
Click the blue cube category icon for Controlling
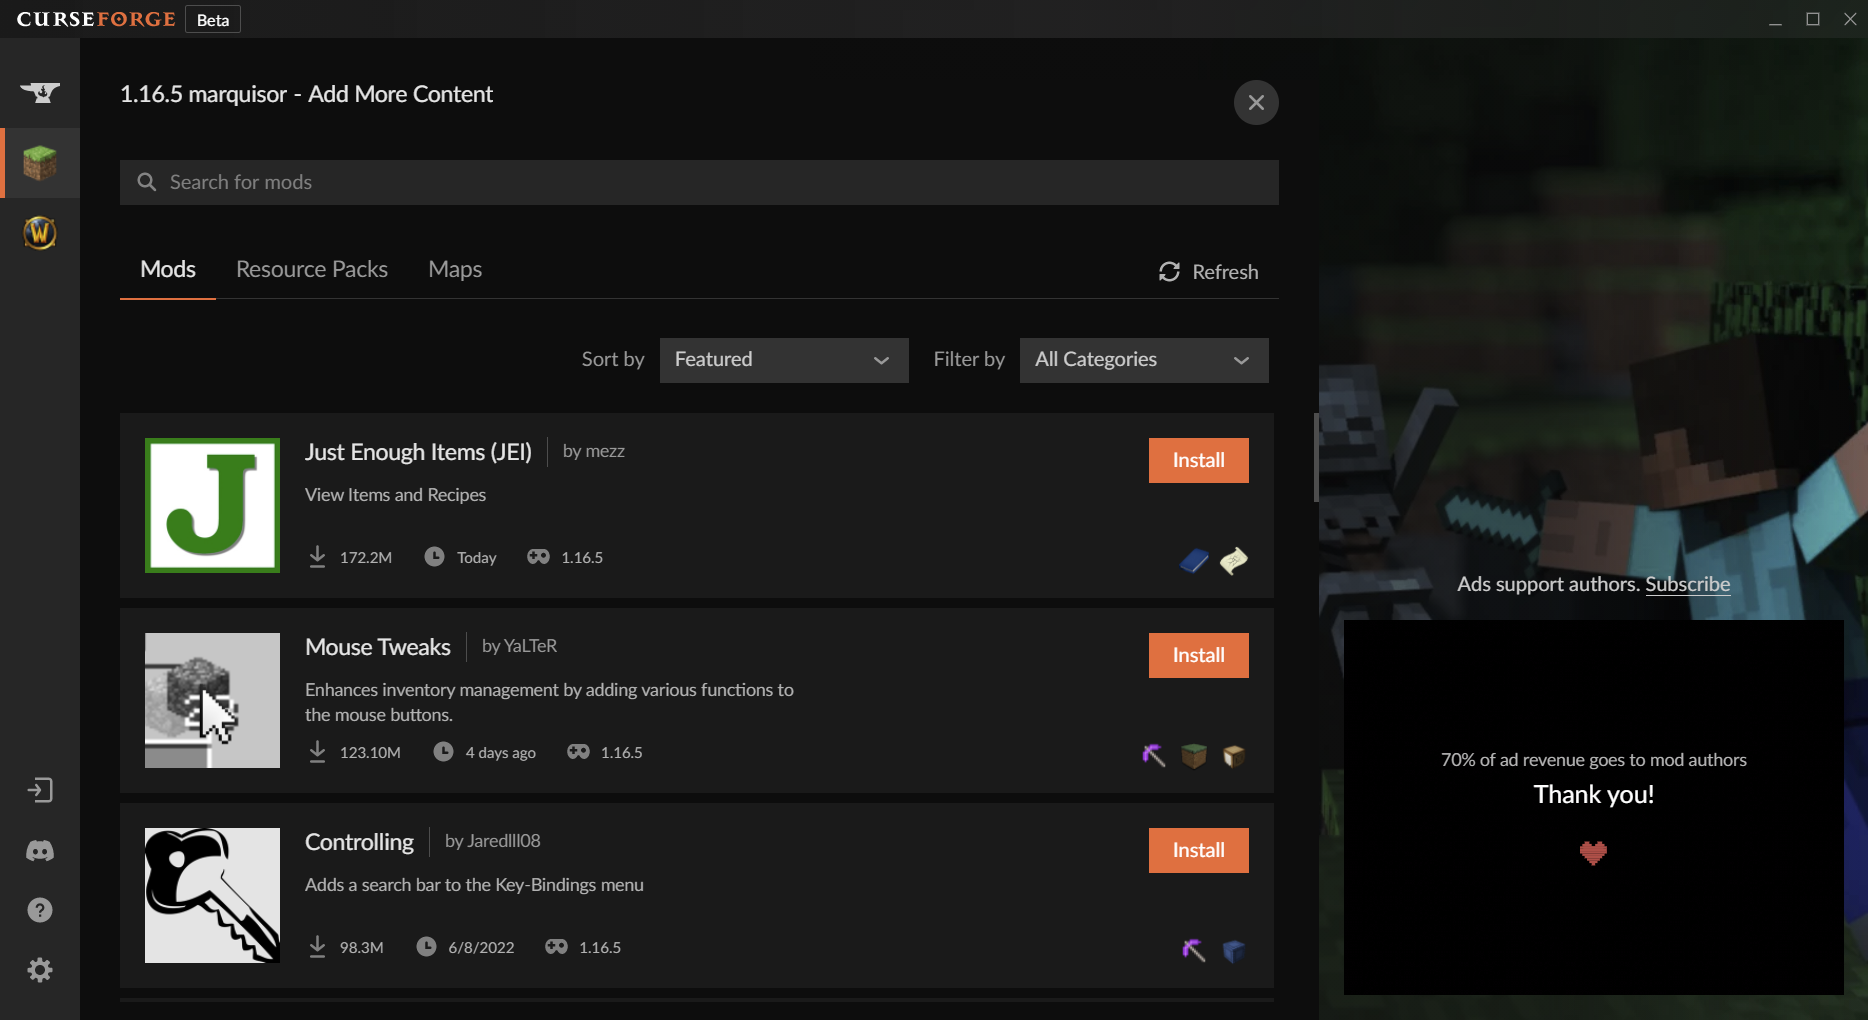[x=1234, y=951]
